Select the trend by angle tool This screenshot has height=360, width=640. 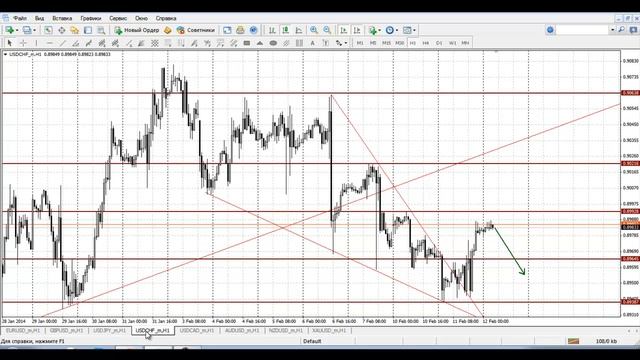(76, 43)
